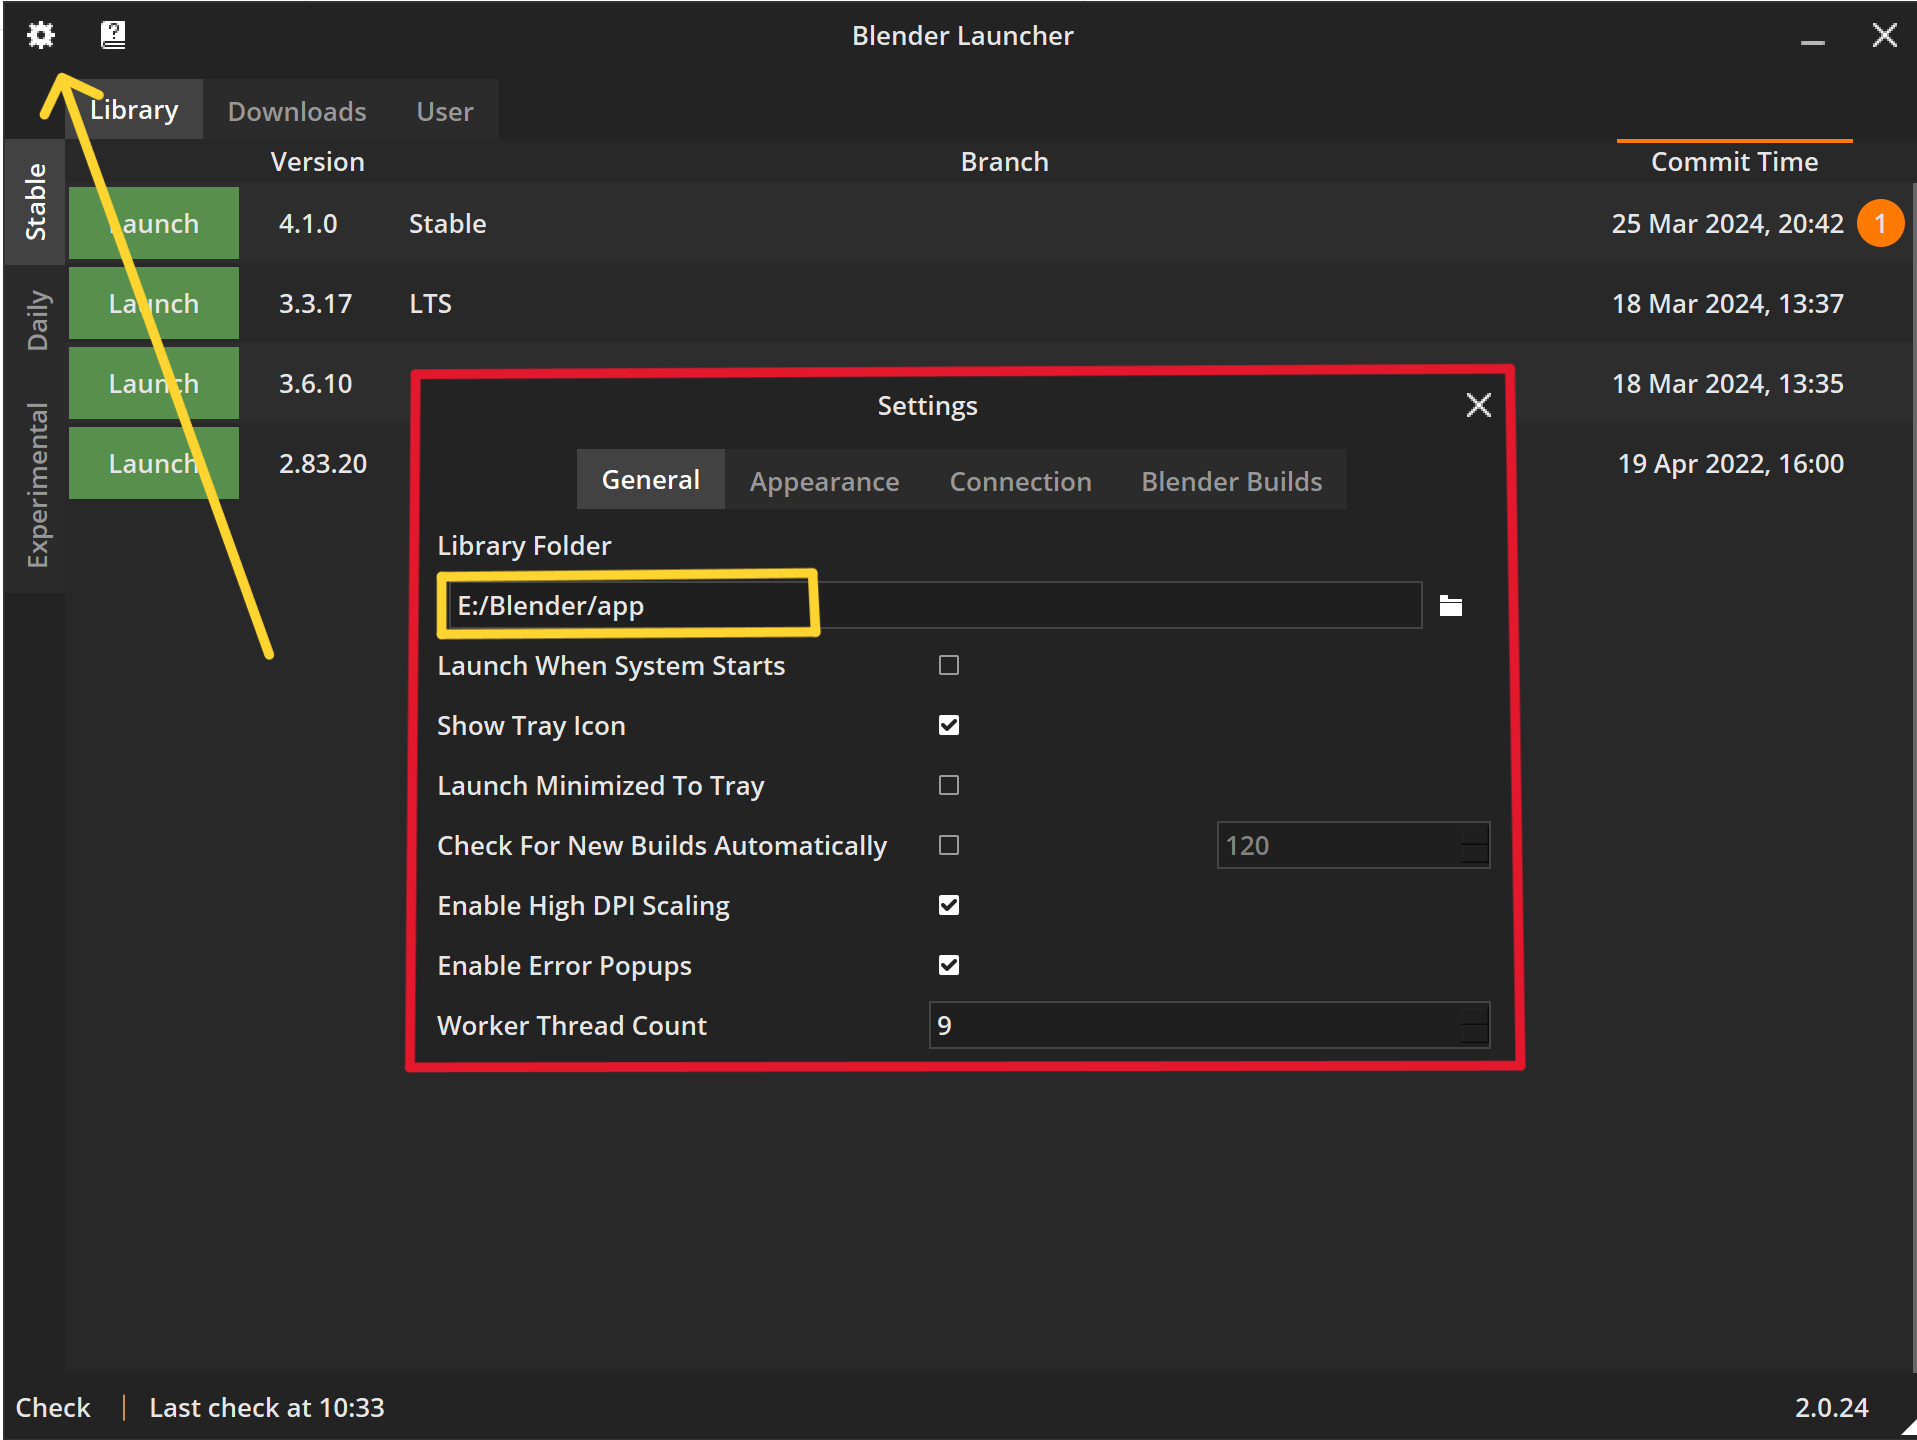1917x1440 pixels.
Task: Select the Experimental side tab
Action: pos(36,485)
